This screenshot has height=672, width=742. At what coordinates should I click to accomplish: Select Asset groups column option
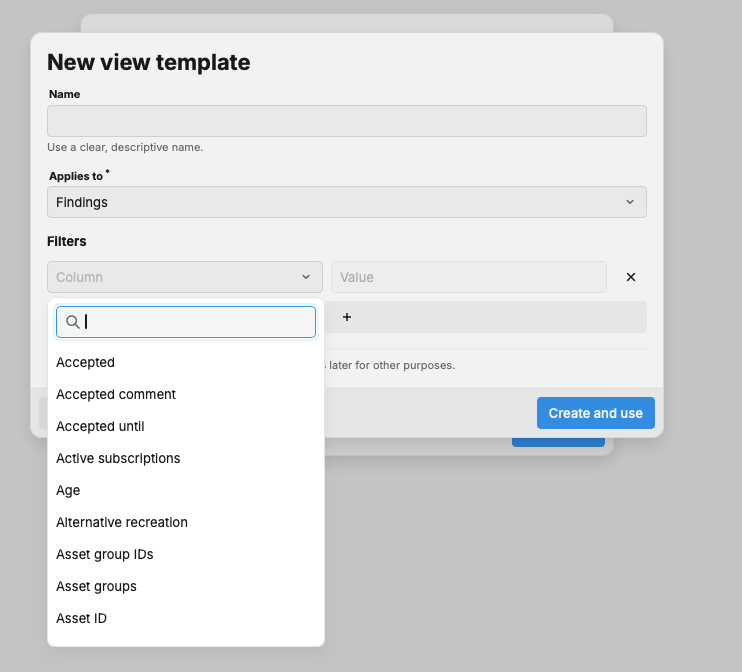pos(96,586)
